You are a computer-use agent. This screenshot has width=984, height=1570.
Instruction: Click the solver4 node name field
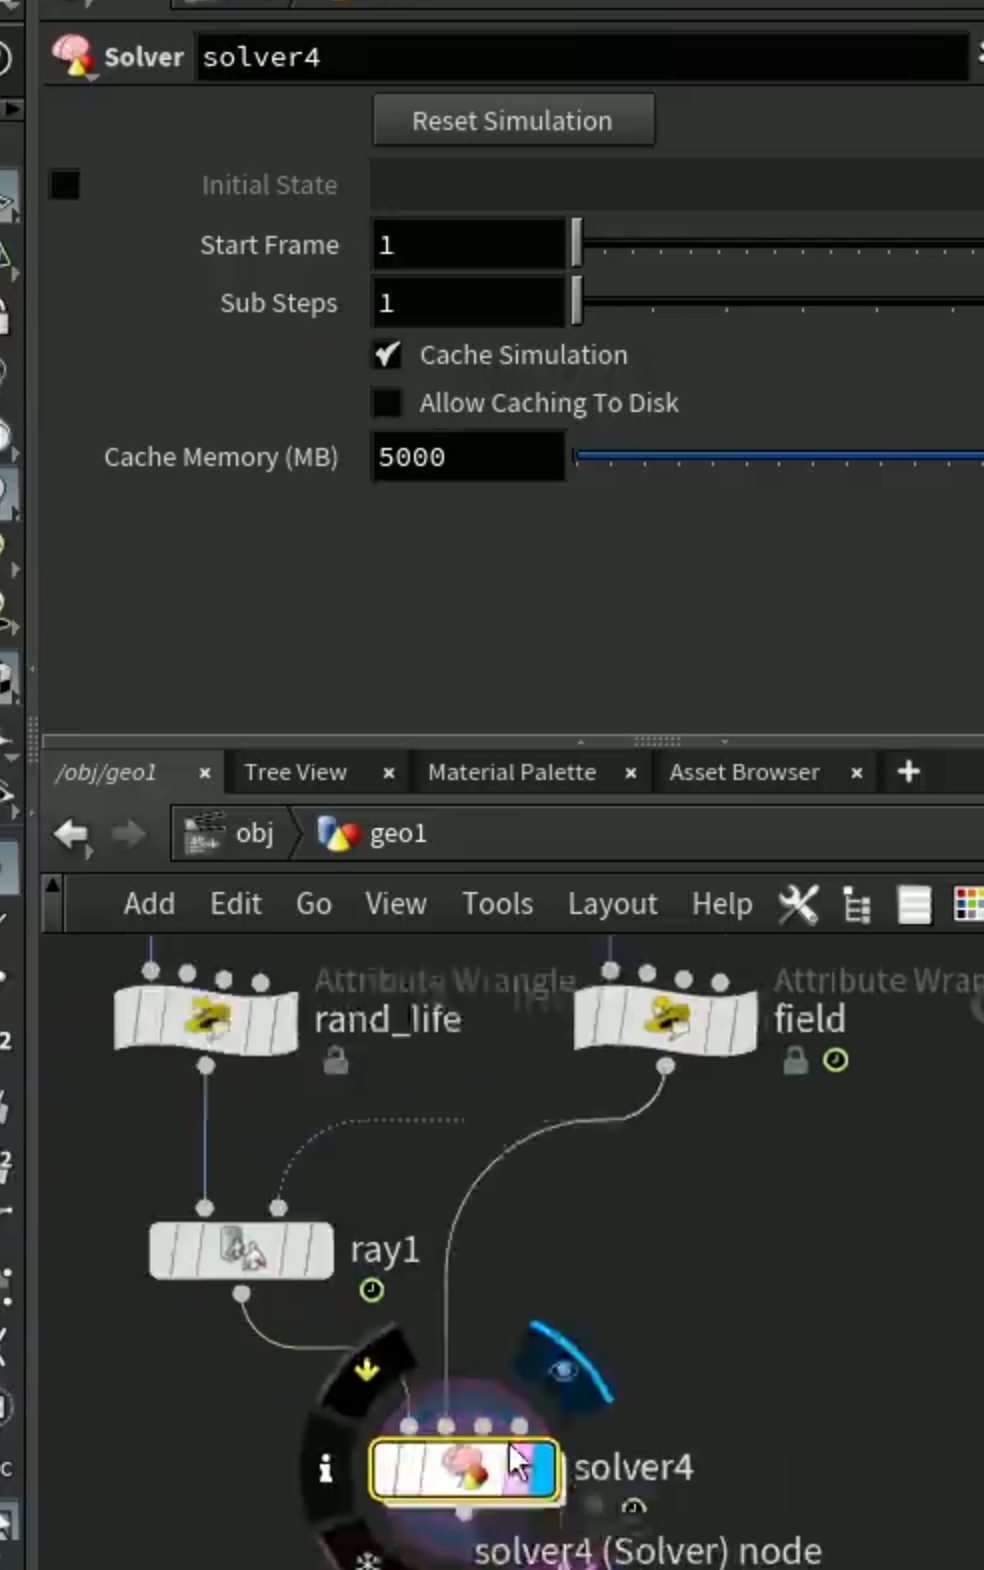(x=581, y=57)
